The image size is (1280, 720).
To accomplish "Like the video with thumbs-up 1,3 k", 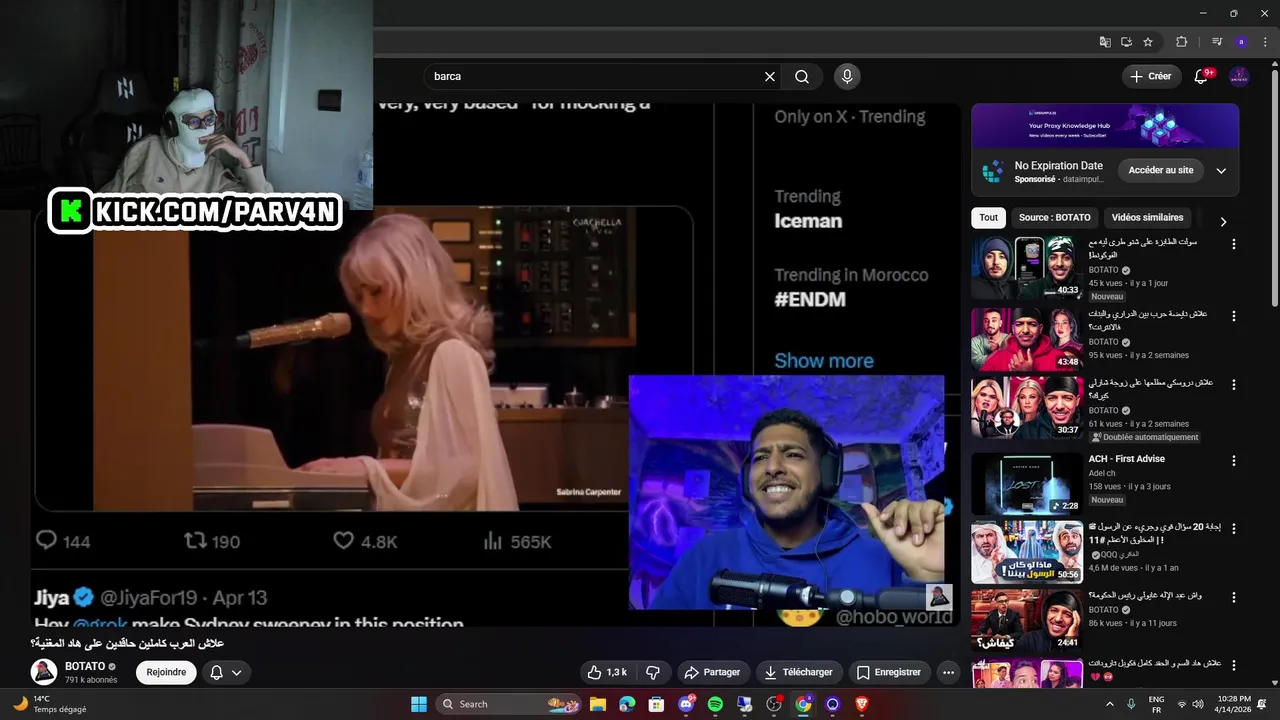I will click(608, 672).
